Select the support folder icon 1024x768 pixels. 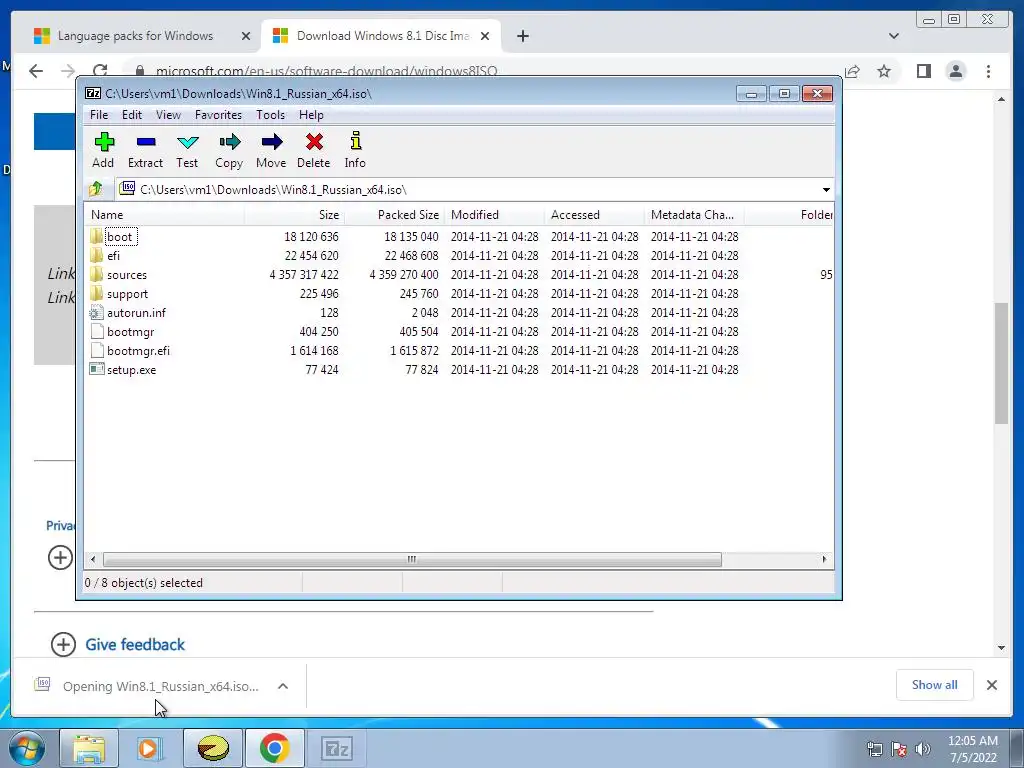tap(97, 293)
